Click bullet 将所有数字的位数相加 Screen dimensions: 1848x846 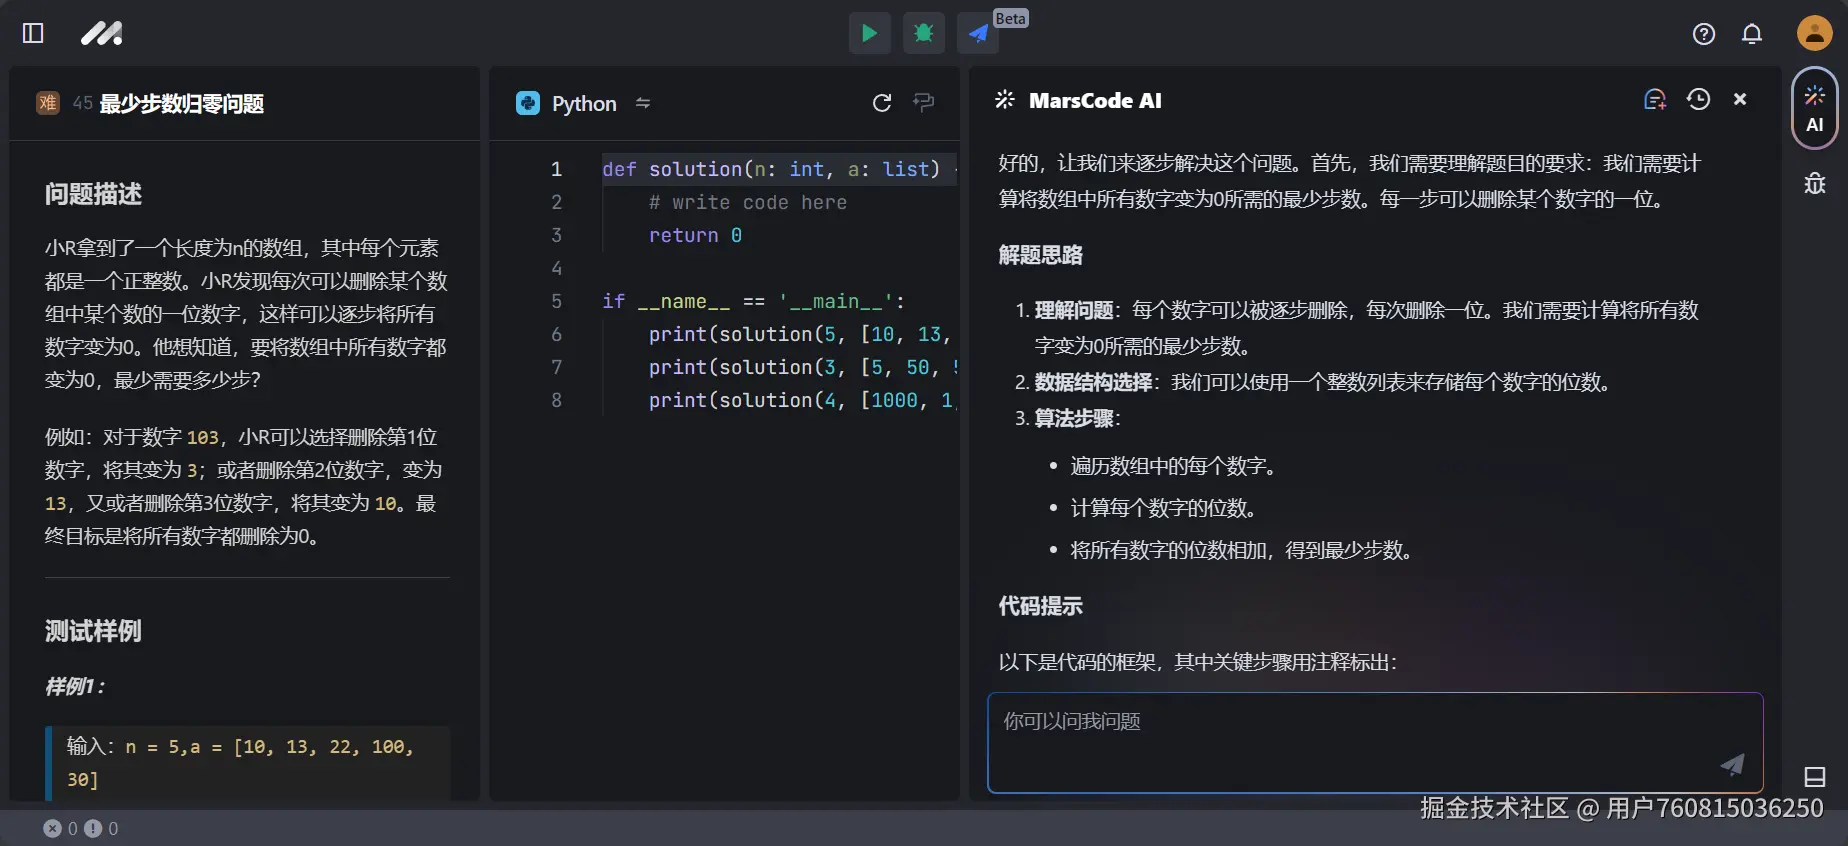tap(1241, 550)
